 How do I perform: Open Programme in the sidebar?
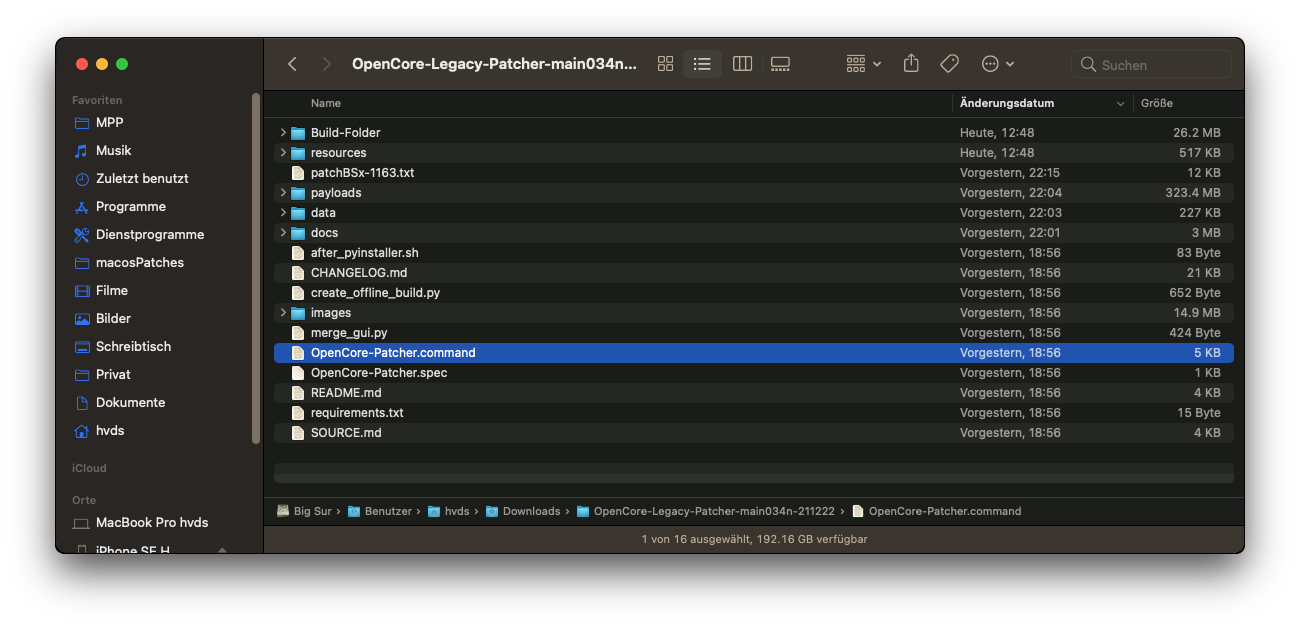[130, 207]
